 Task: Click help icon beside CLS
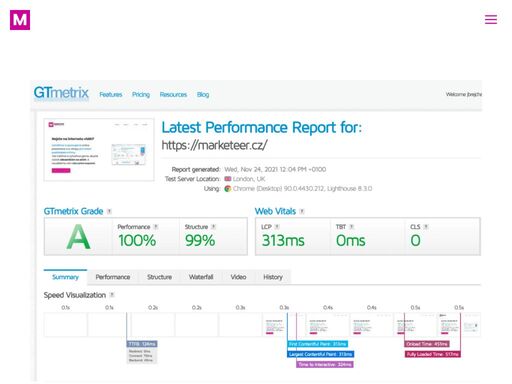tap(426, 227)
